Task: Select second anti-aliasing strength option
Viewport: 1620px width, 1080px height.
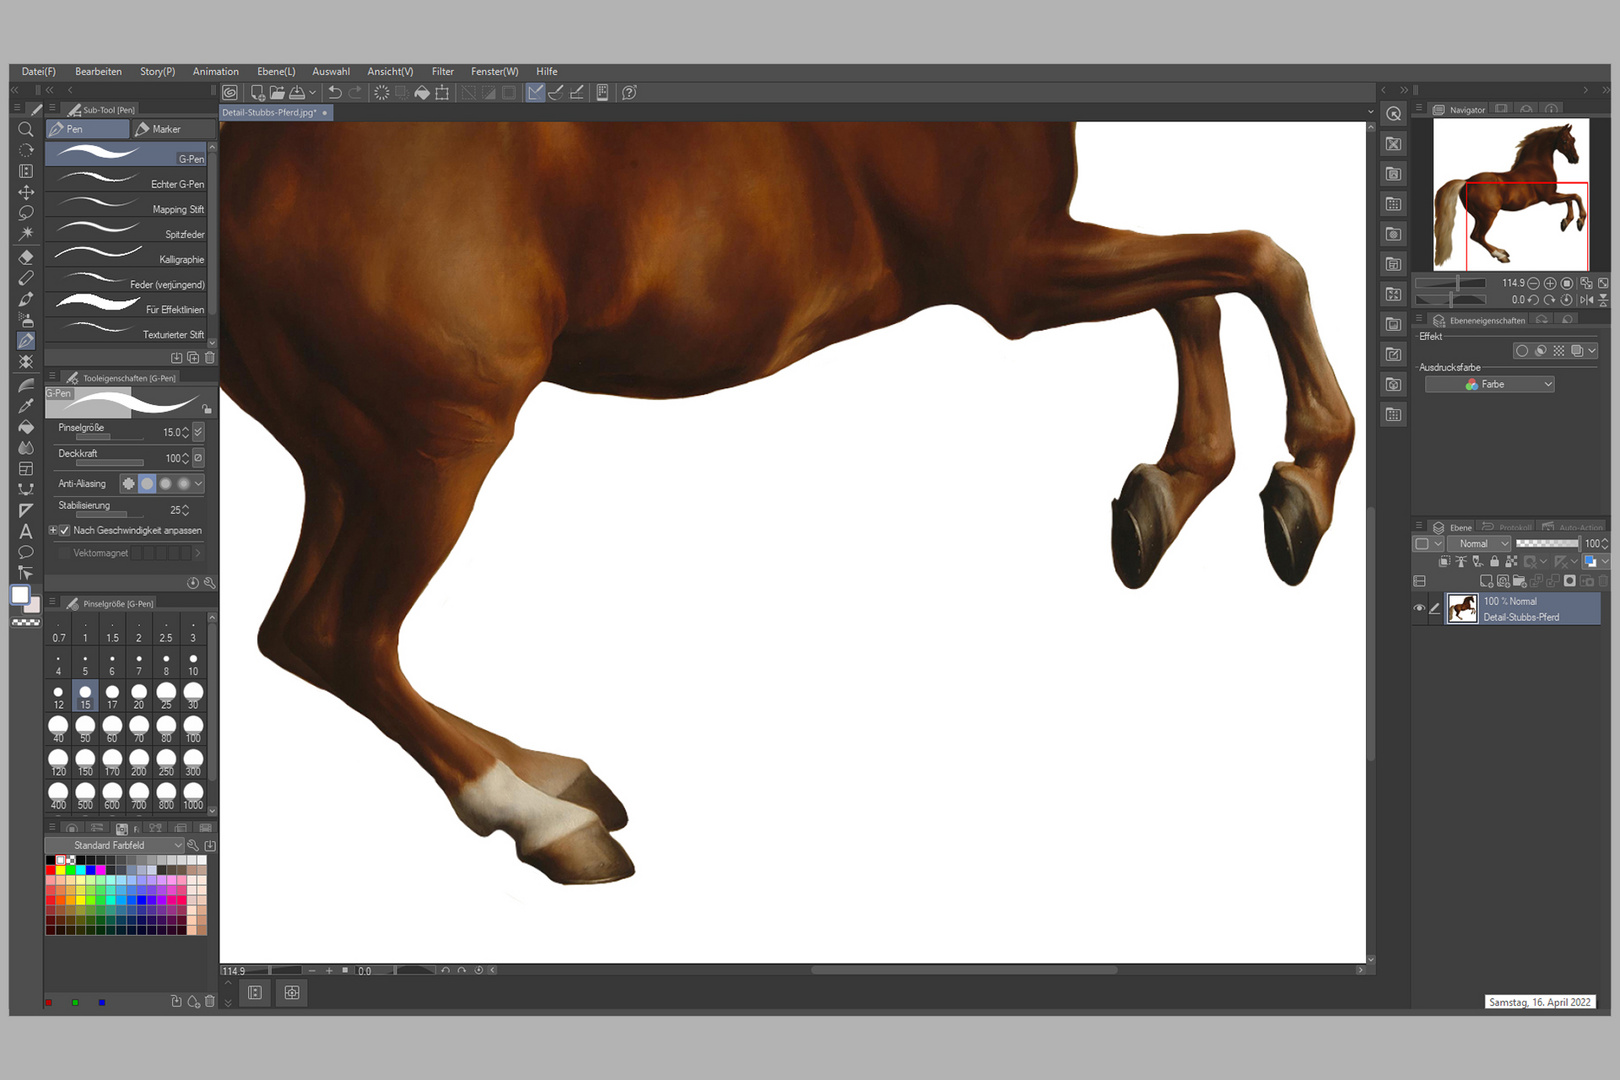Action: pyautogui.click(x=147, y=484)
